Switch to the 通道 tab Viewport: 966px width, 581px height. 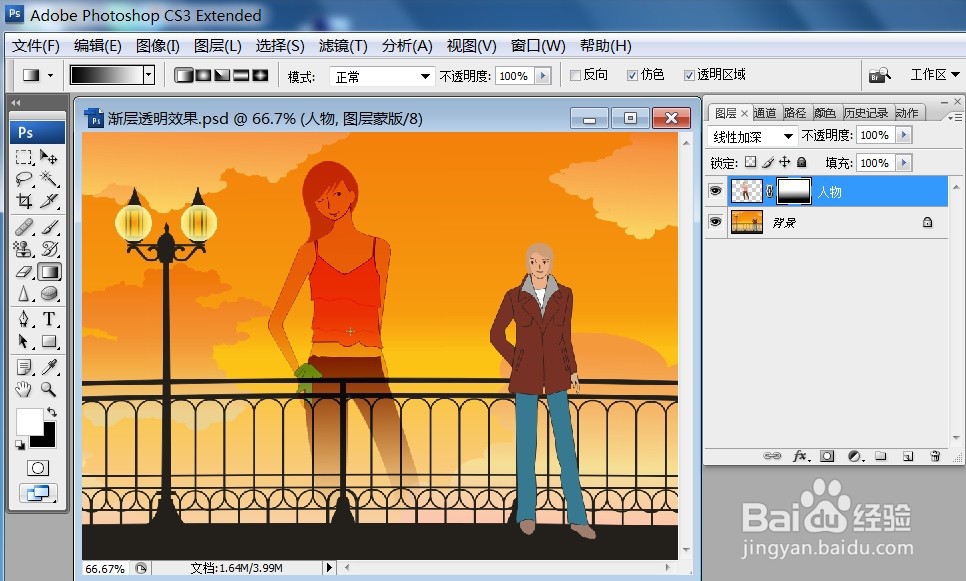(x=765, y=113)
